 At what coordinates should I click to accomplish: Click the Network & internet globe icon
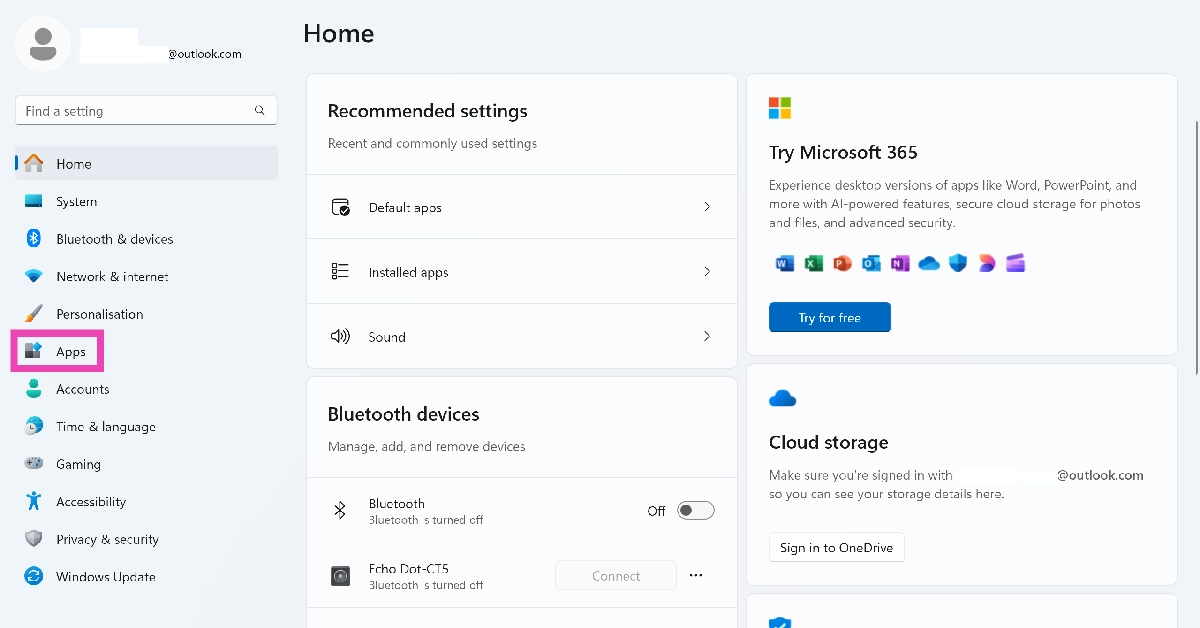32,276
